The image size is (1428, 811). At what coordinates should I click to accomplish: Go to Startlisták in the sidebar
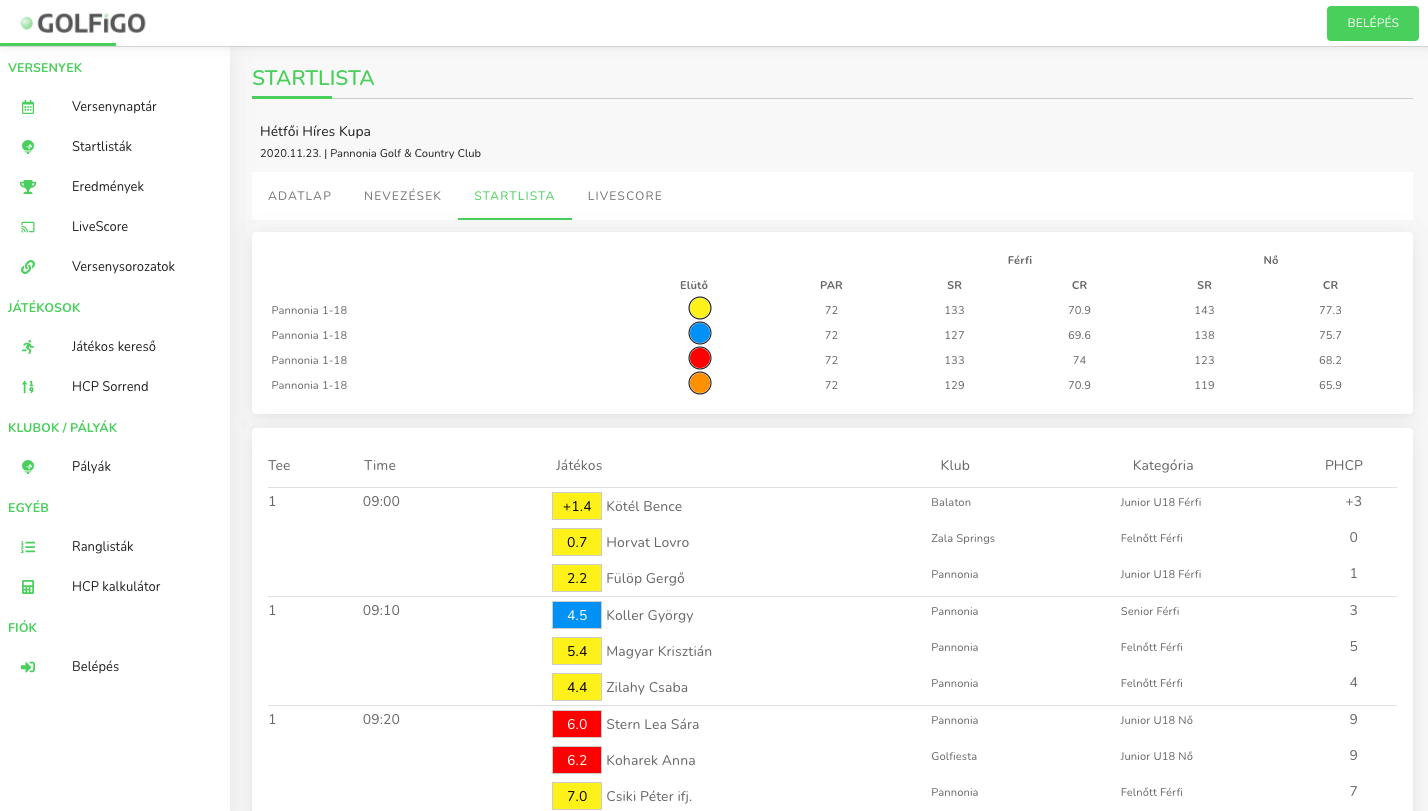[102, 147]
